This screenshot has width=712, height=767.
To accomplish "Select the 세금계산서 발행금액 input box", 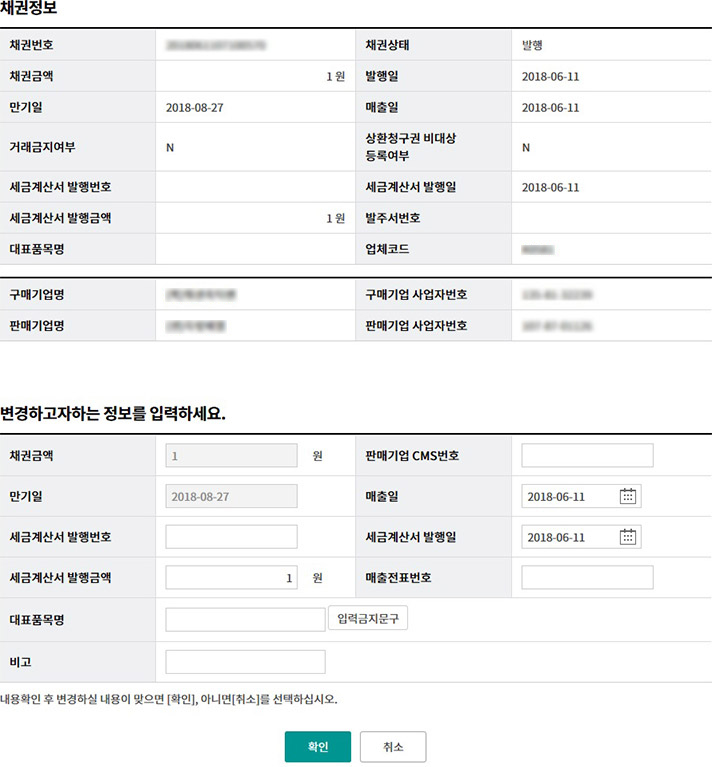I will coord(231,578).
